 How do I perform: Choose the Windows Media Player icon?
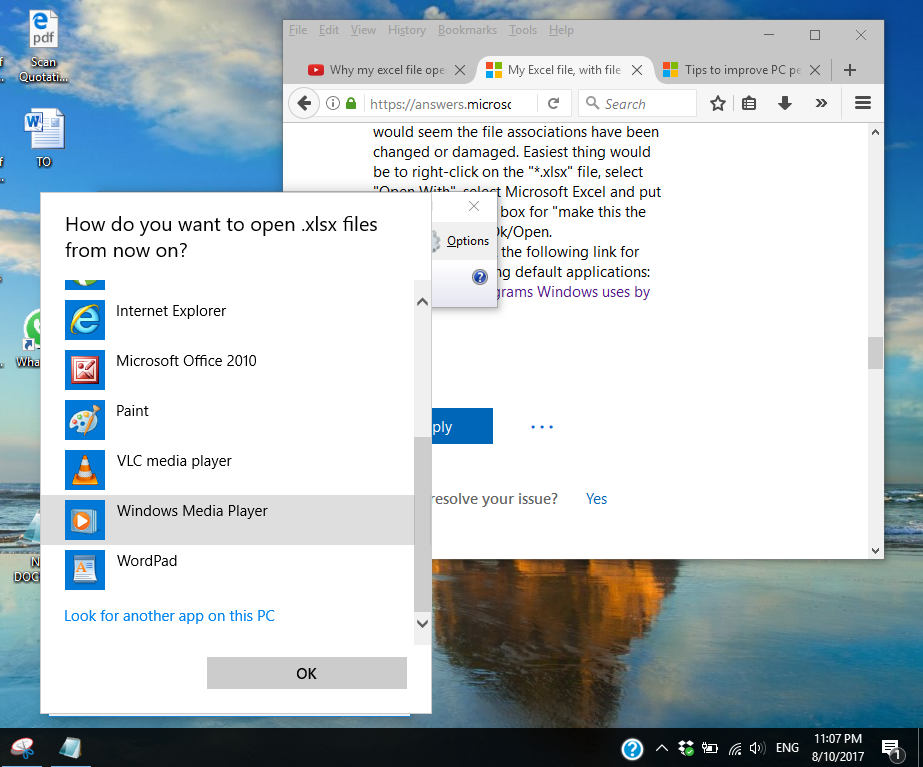85,520
